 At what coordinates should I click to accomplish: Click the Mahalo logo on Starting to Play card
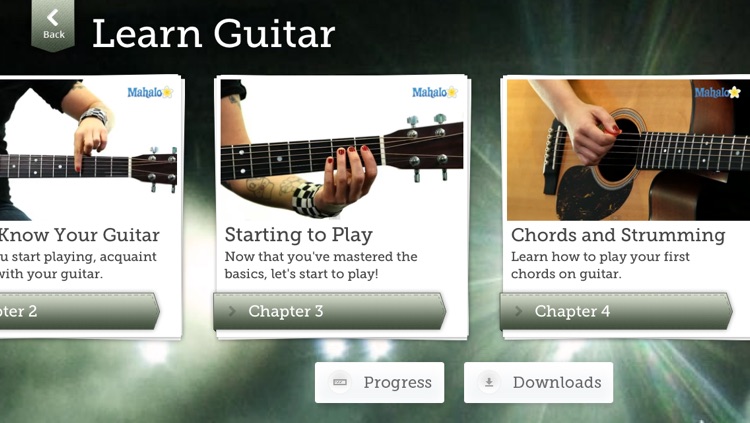(435, 92)
